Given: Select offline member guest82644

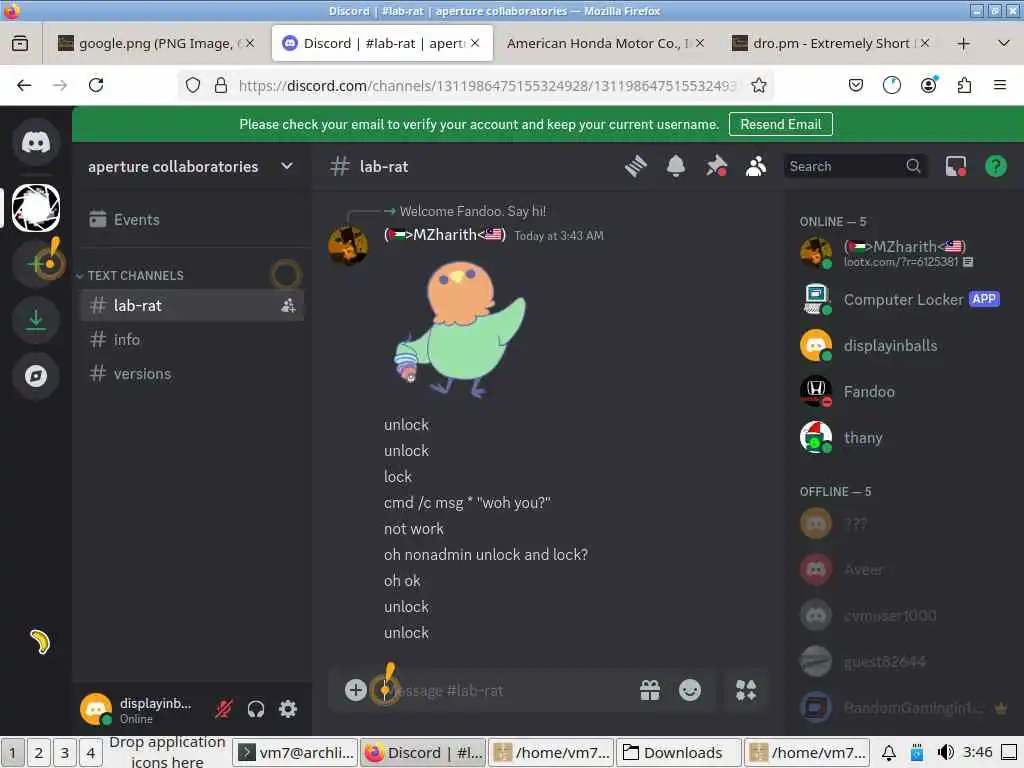Looking at the screenshot, I should pyautogui.click(x=904, y=662).
